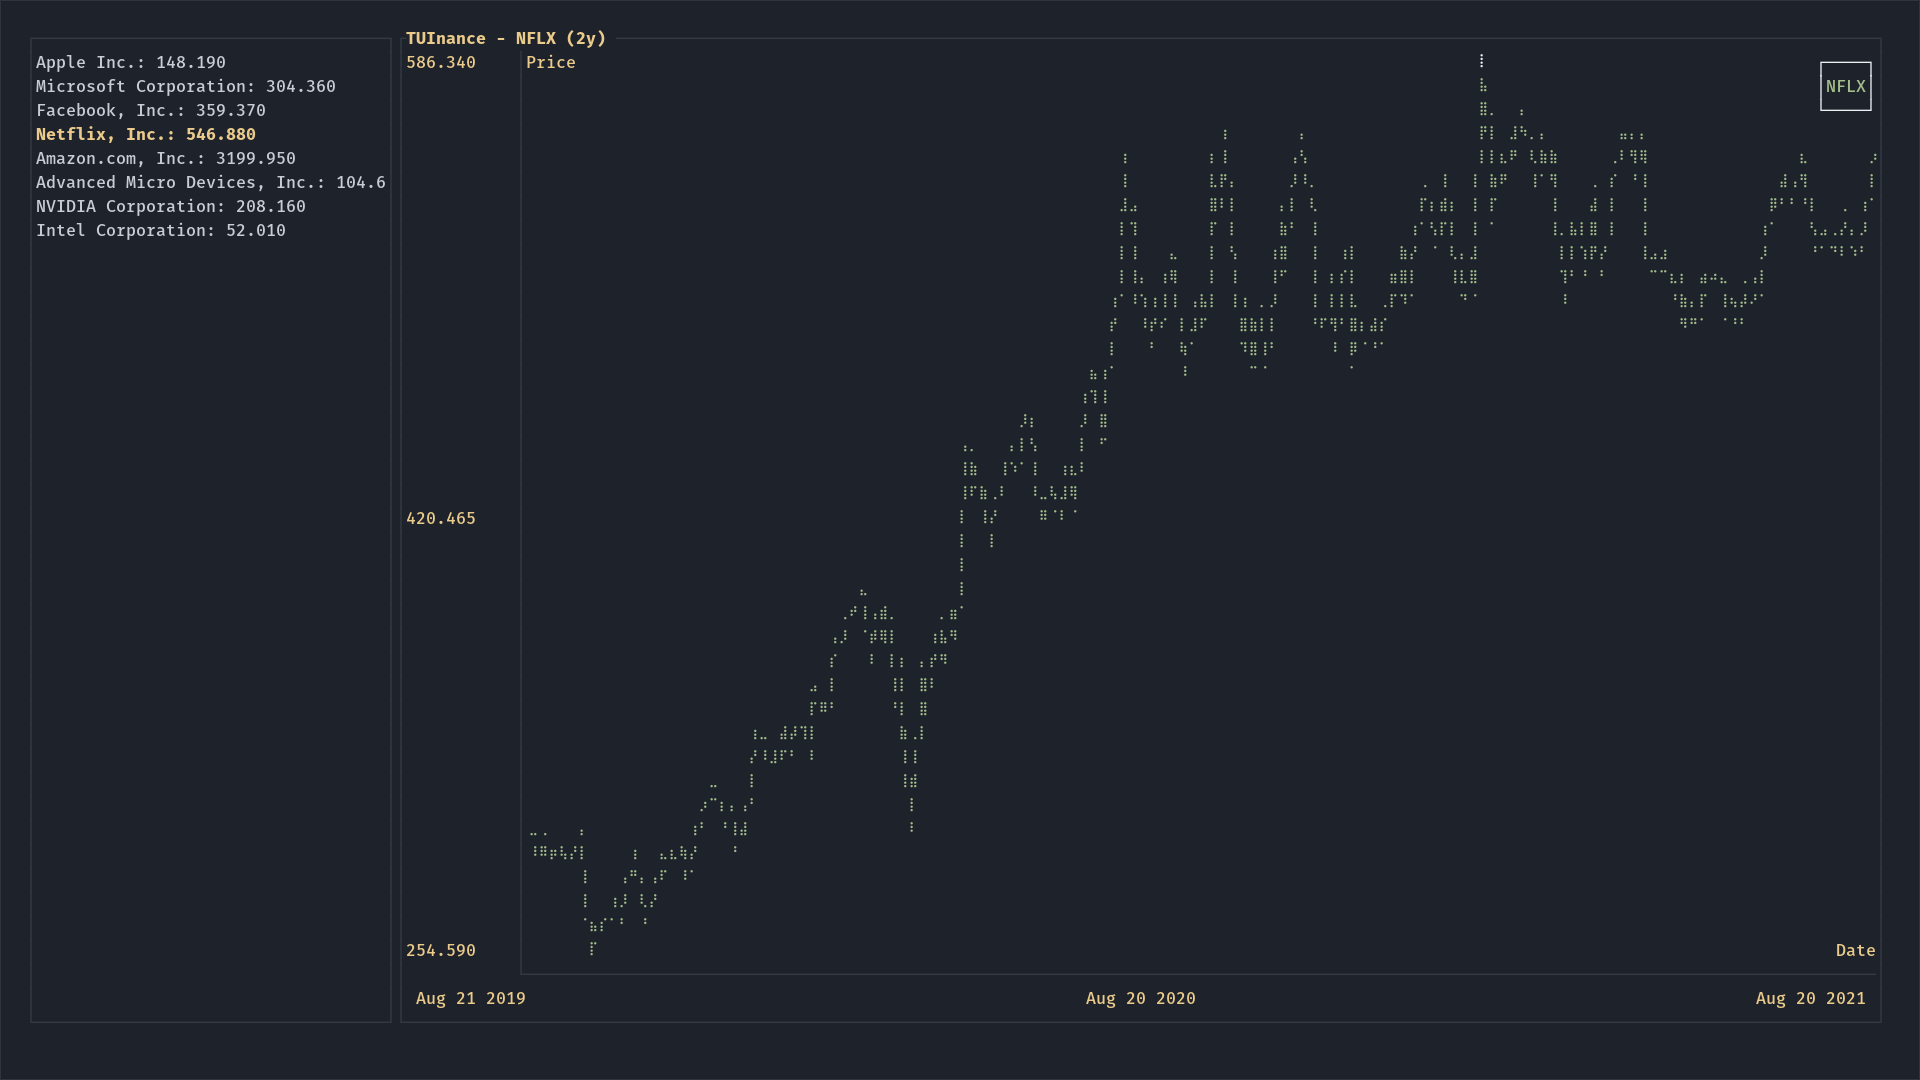Click highlighted Netflix, Inc. entry

coord(146,134)
